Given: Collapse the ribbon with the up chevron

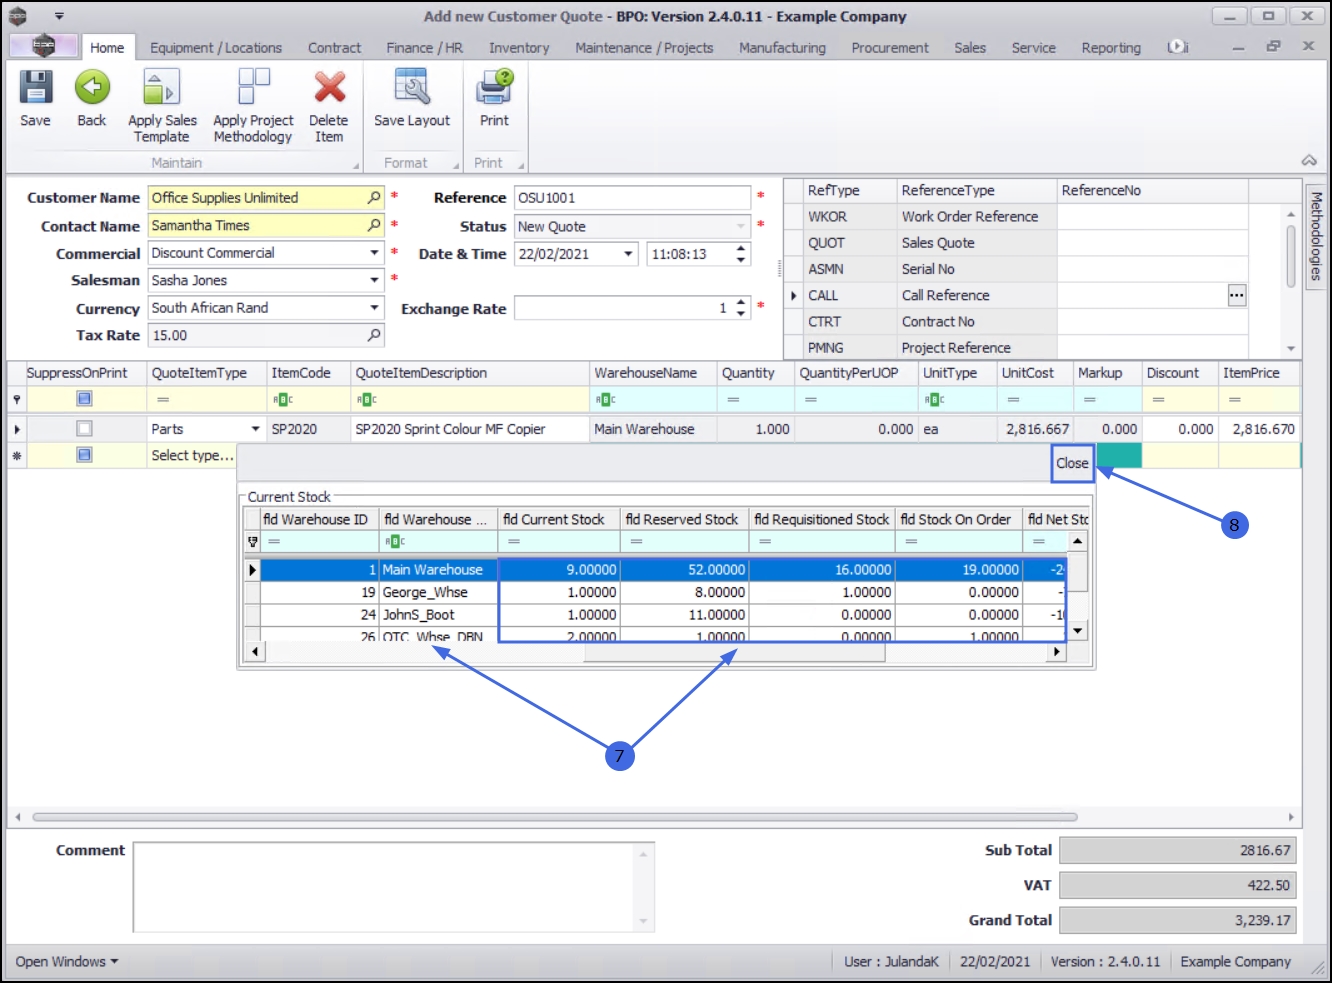Looking at the screenshot, I should click(1309, 161).
